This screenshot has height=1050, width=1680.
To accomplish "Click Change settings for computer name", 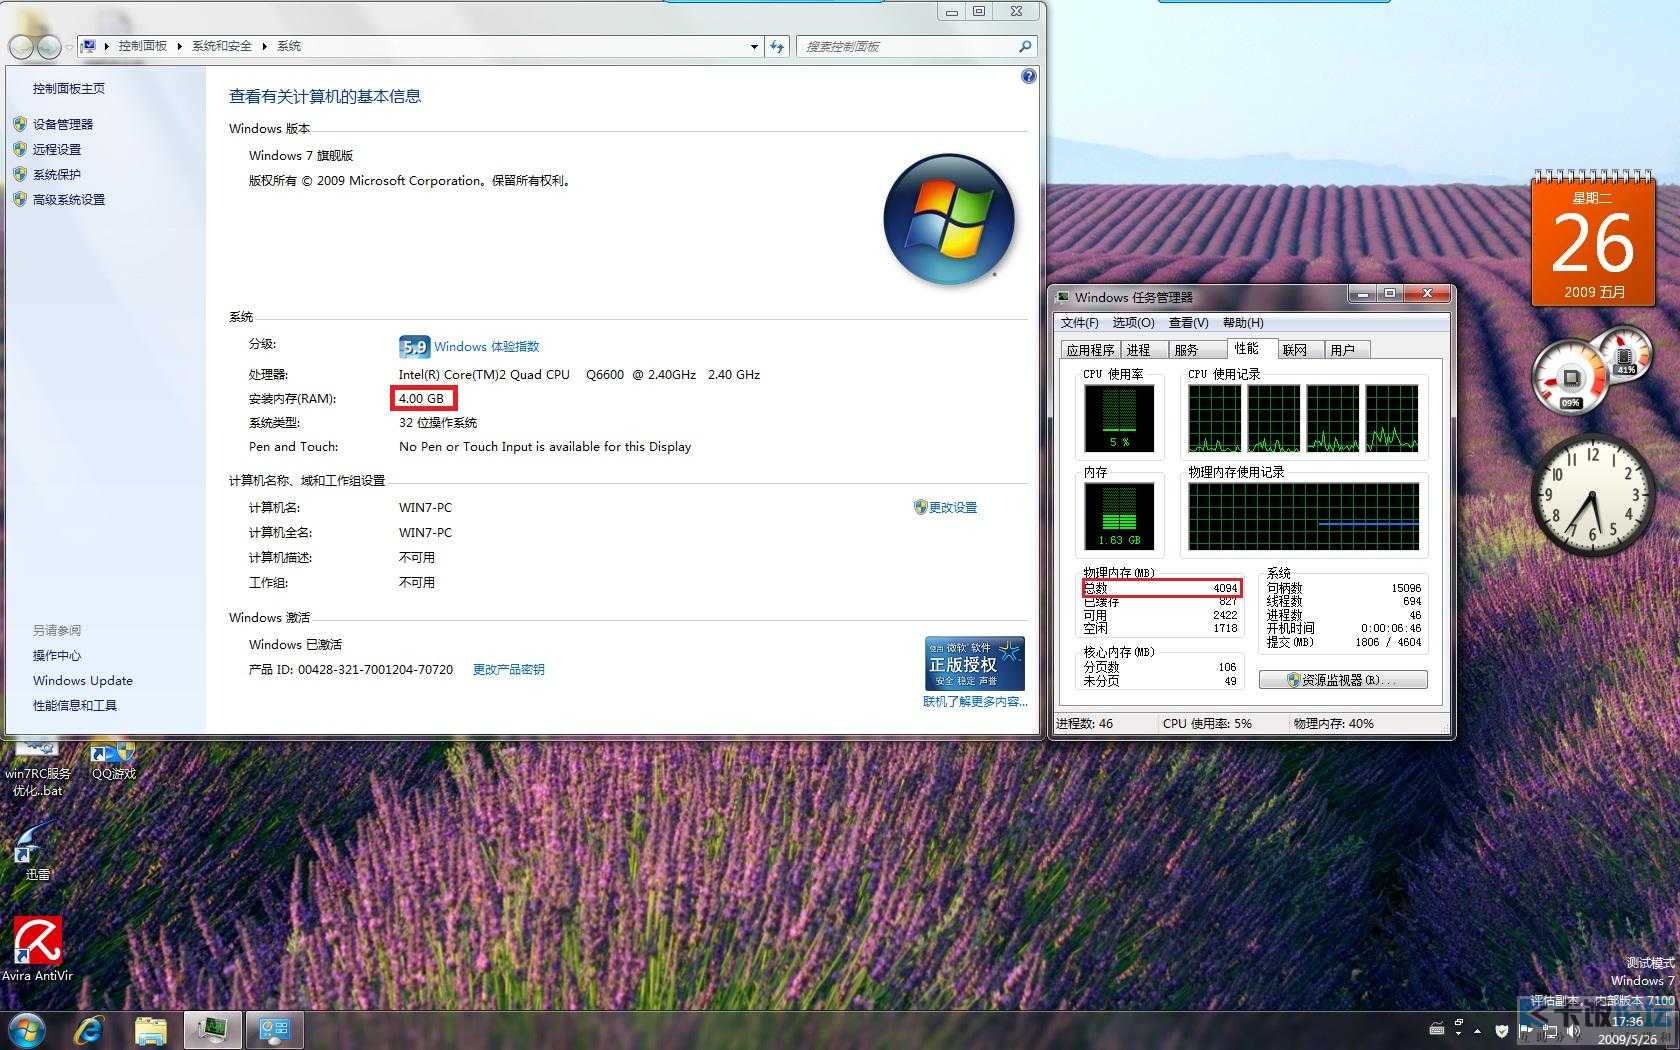I will [x=953, y=507].
